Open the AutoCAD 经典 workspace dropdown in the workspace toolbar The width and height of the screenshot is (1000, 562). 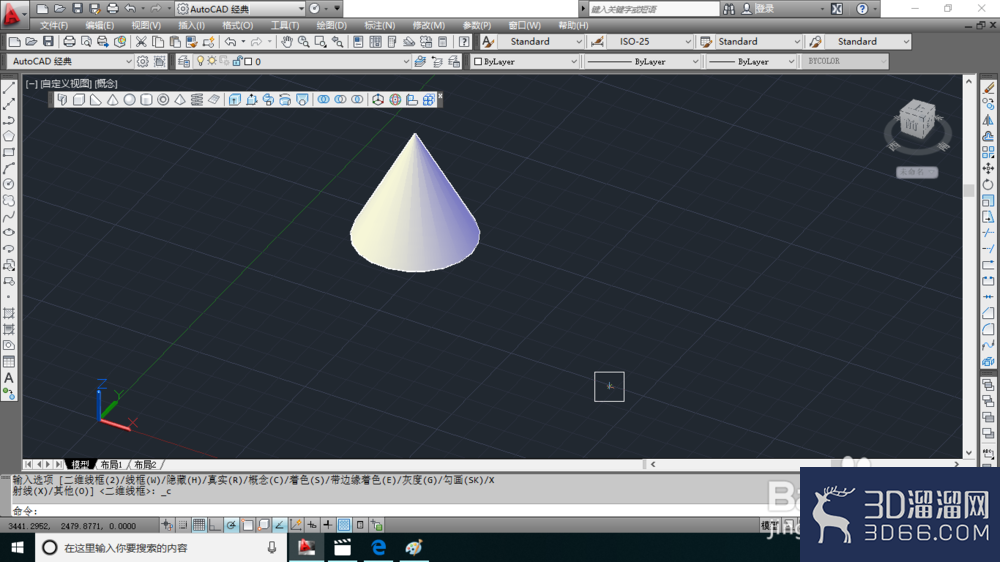tap(128, 61)
